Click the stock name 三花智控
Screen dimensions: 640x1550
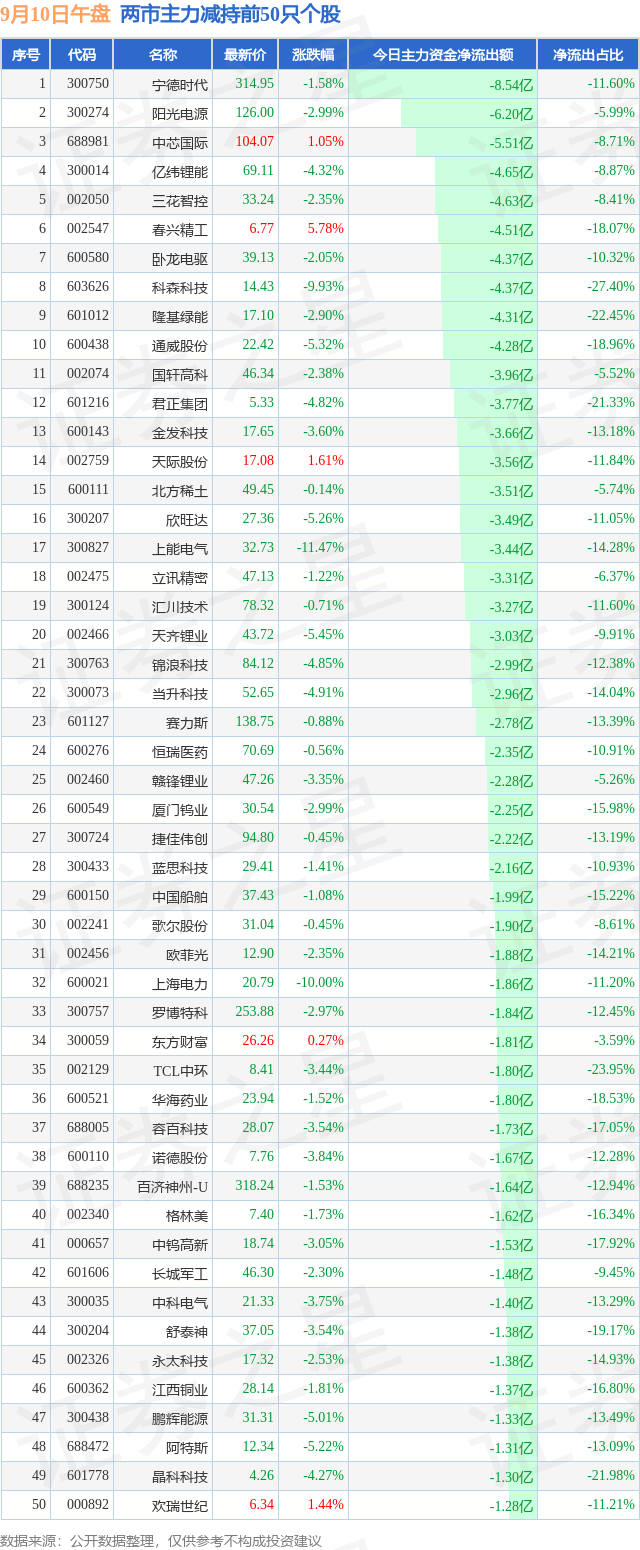[x=180, y=201]
